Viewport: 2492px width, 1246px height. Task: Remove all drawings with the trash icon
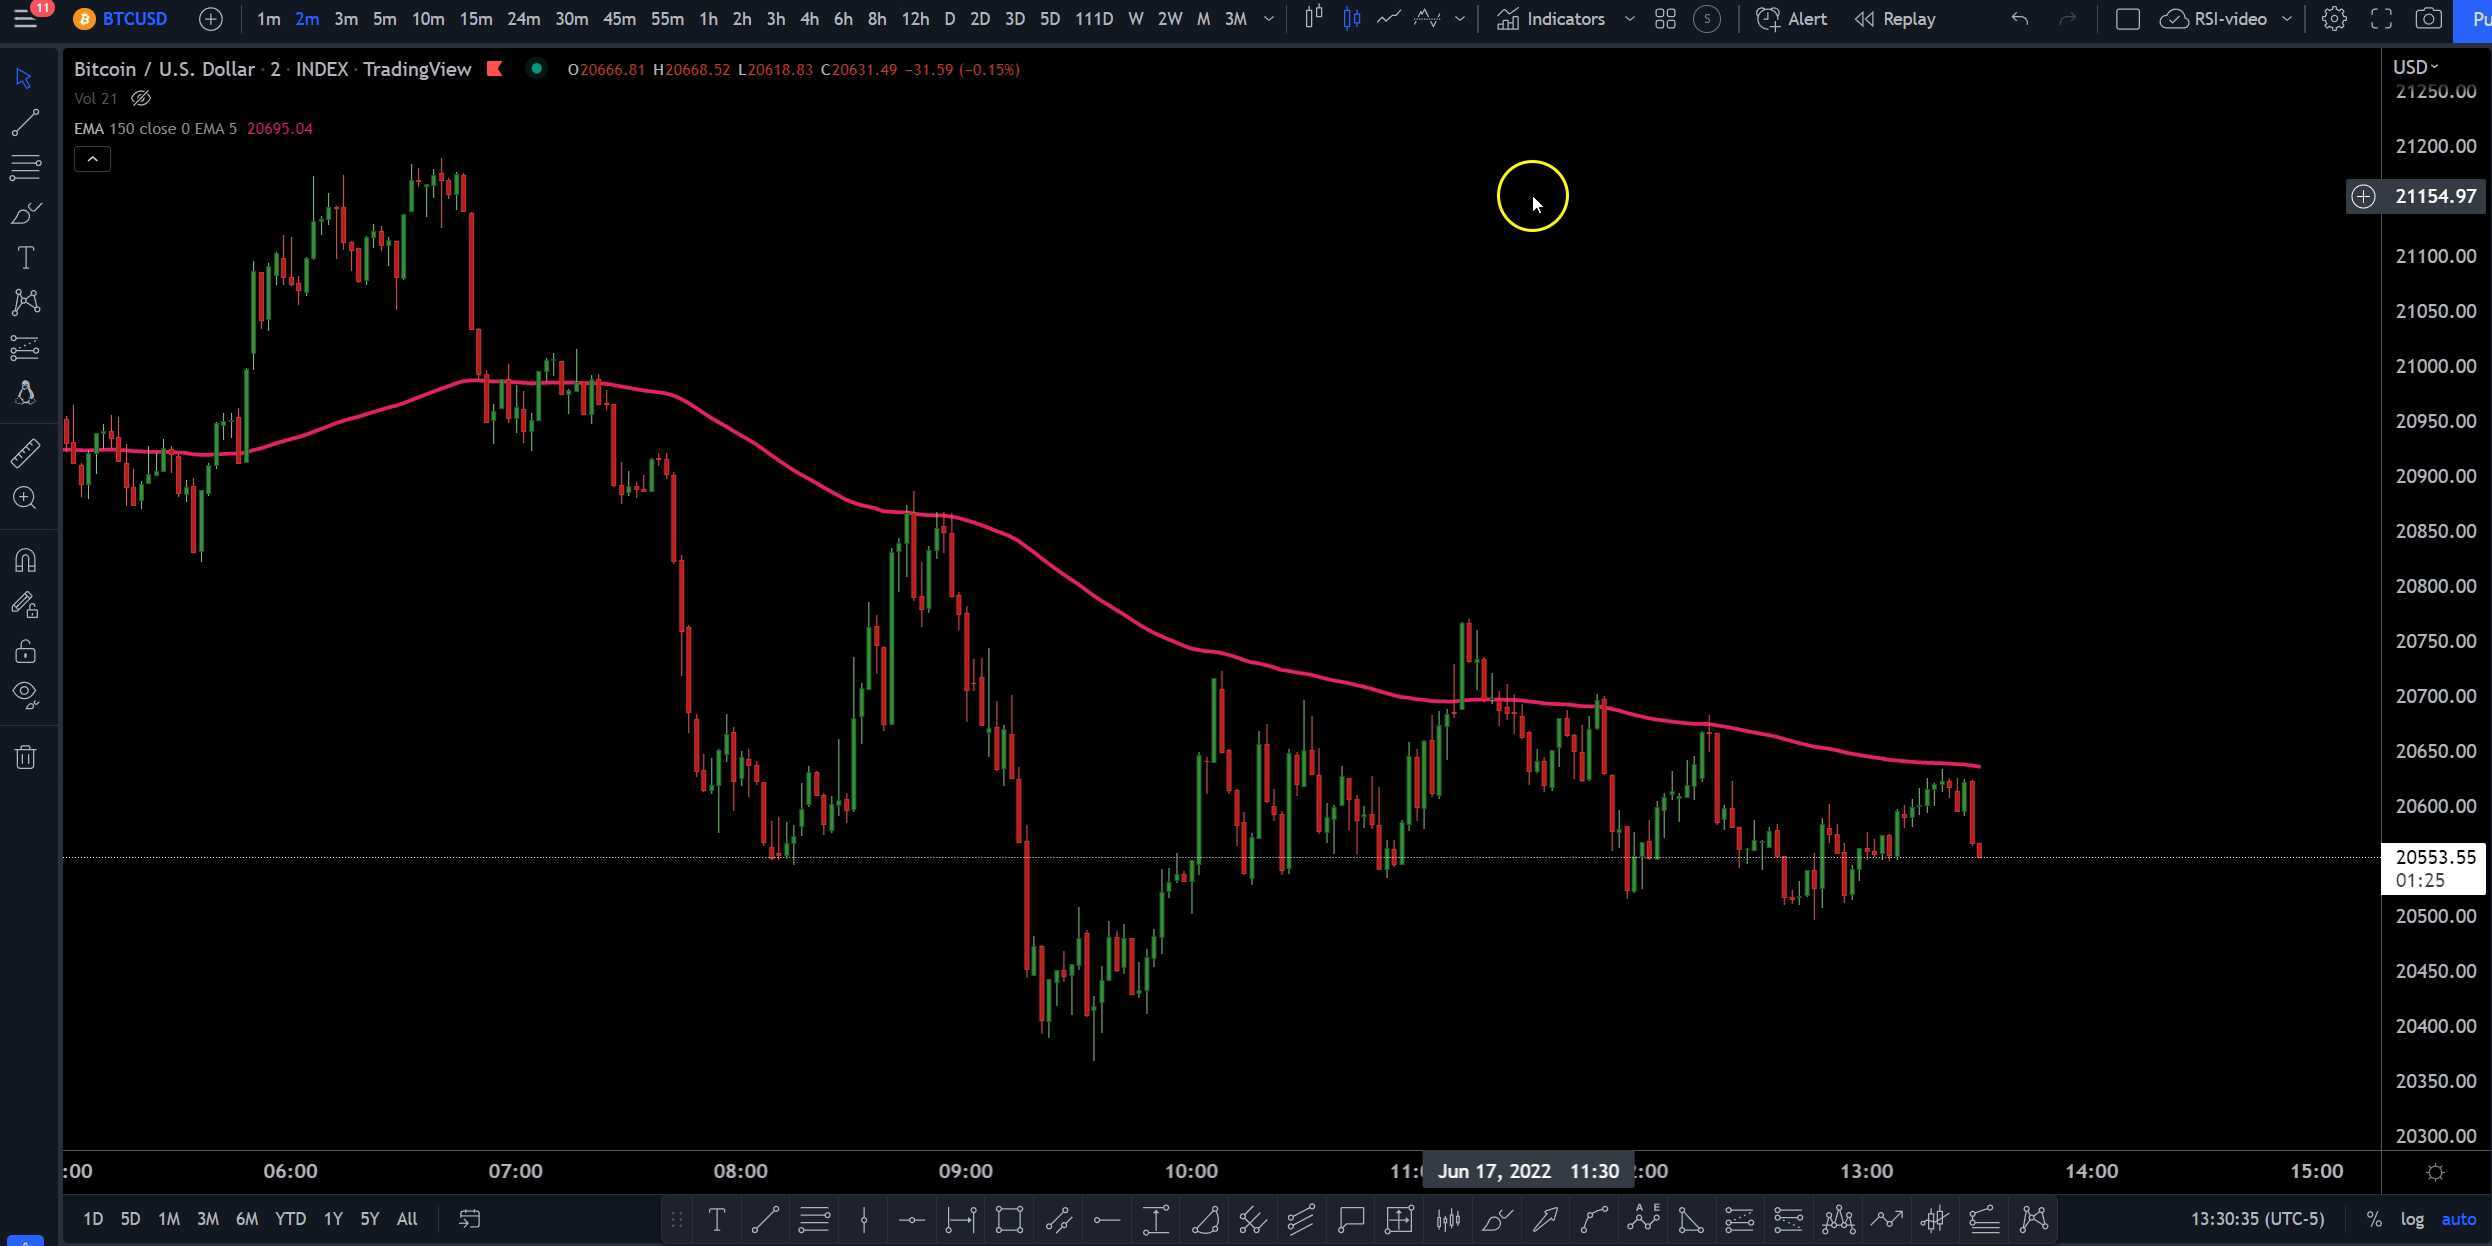click(x=25, y=757)
